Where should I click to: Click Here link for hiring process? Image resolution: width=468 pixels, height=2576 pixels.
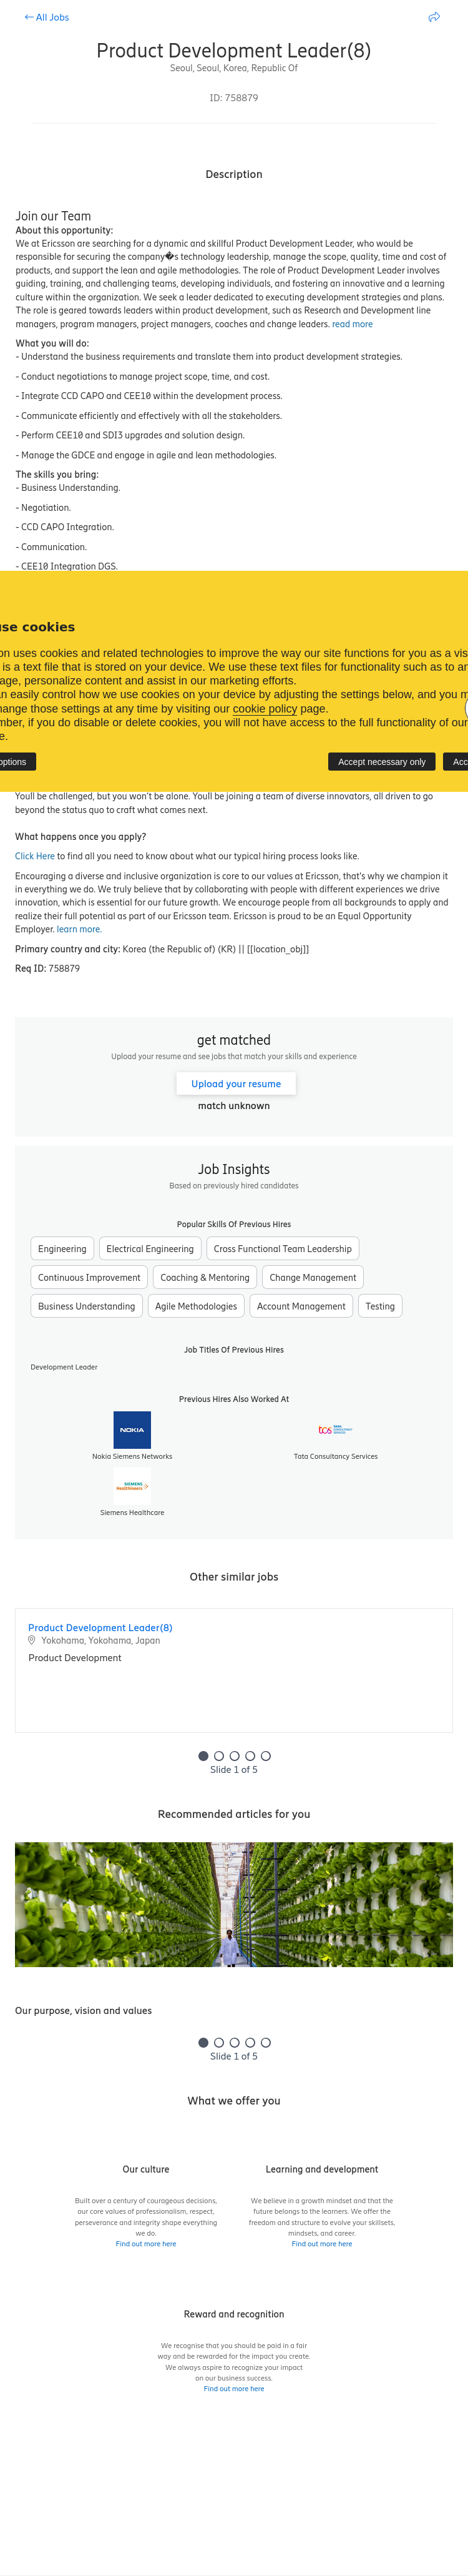(x=35, y=856)
